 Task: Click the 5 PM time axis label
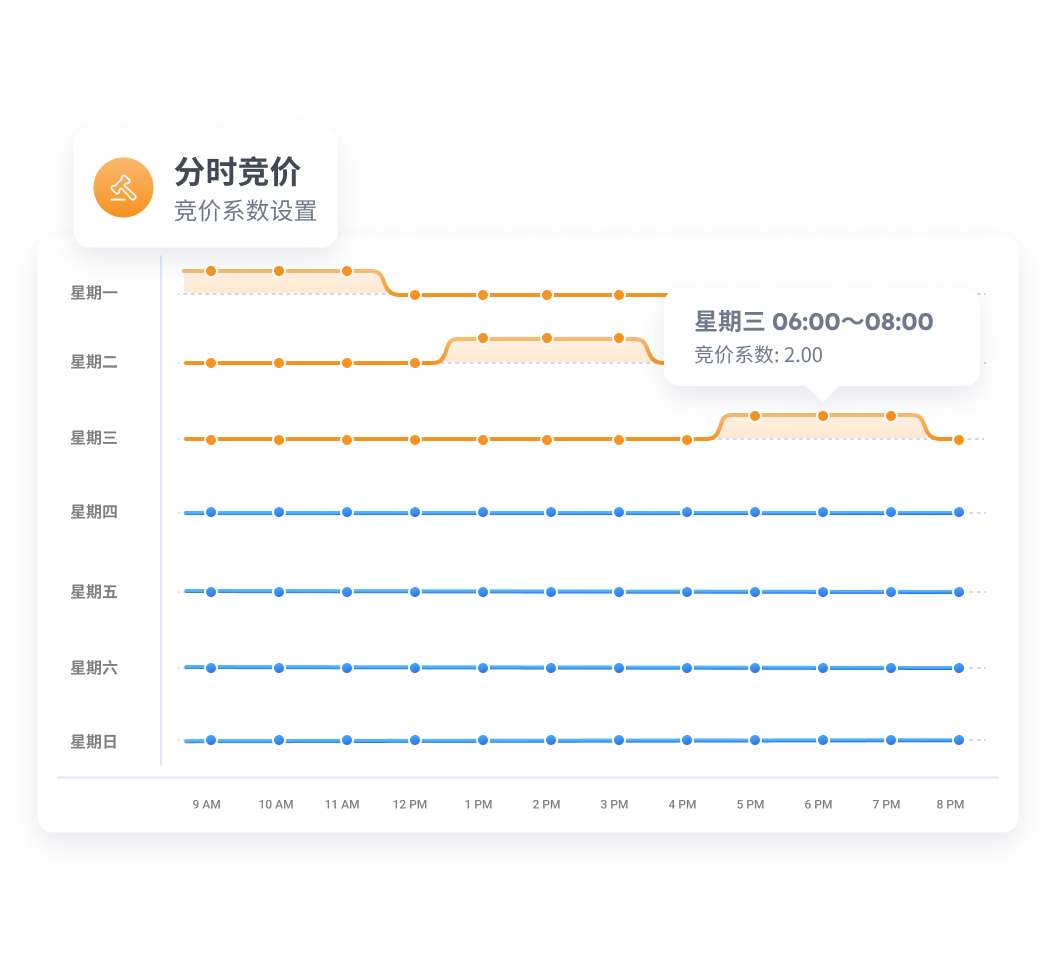750,805
